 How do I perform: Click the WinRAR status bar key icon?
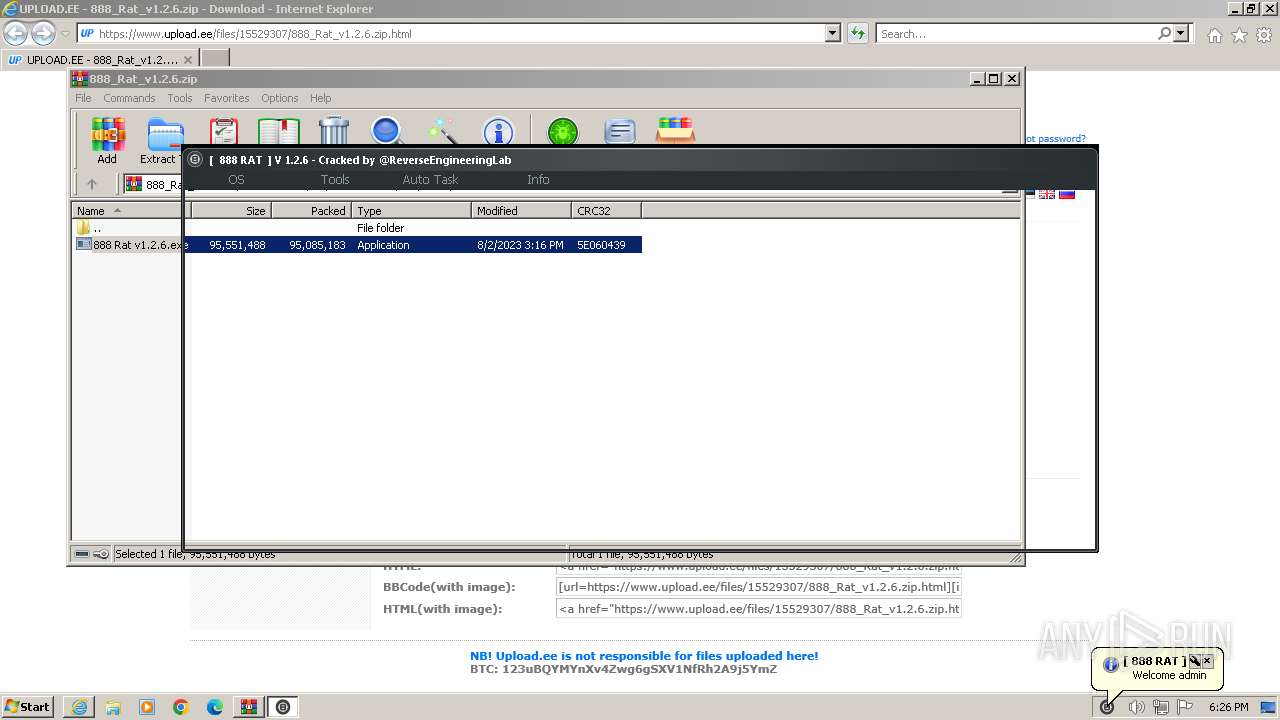pyautogui.click(x=100, y=554)
